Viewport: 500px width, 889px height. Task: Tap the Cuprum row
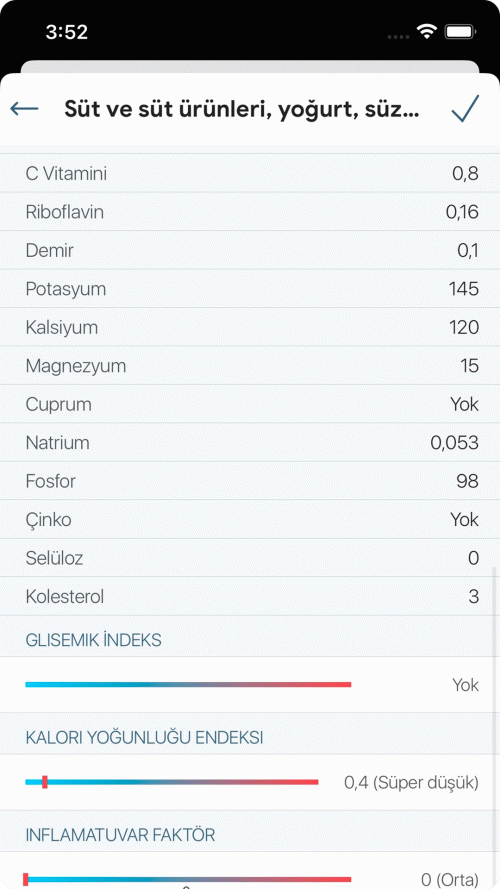250,404
